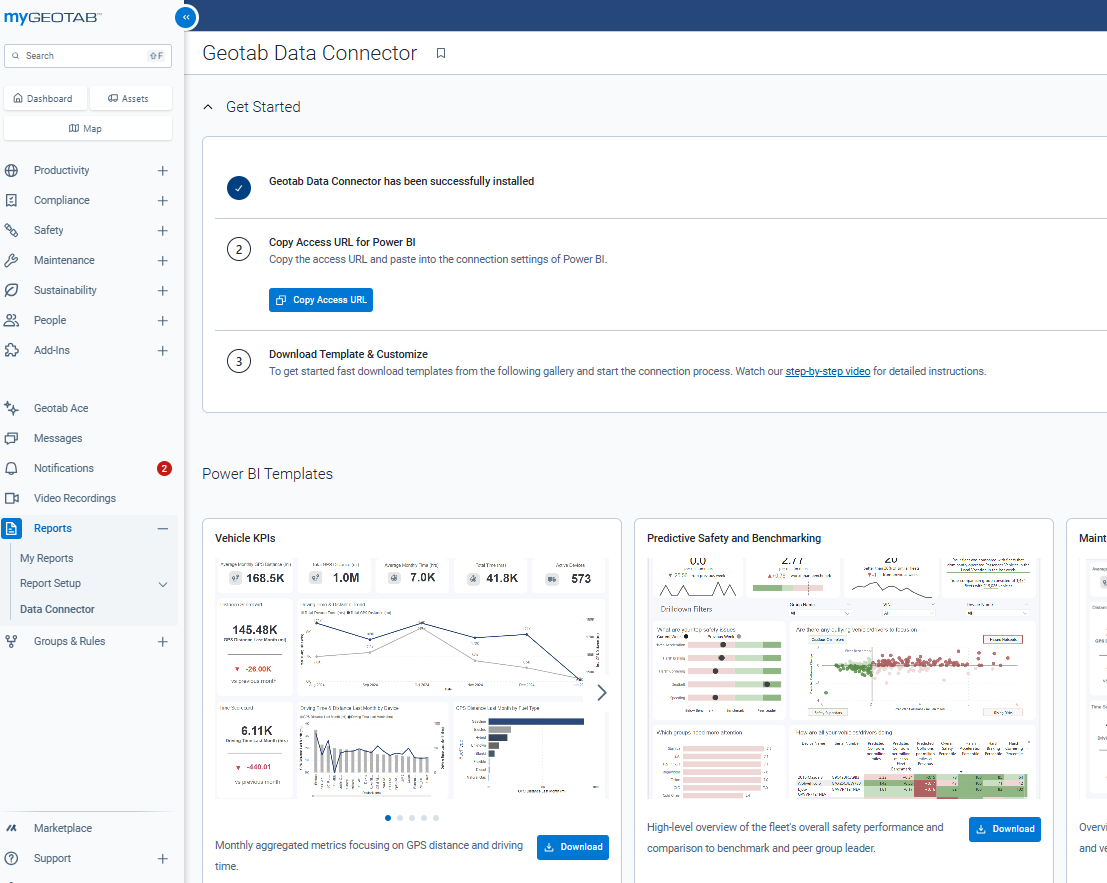Image resolution: width=1107 pixels, height=883 pixels.
Task: Open My Reports
Action: pos(47,558)
